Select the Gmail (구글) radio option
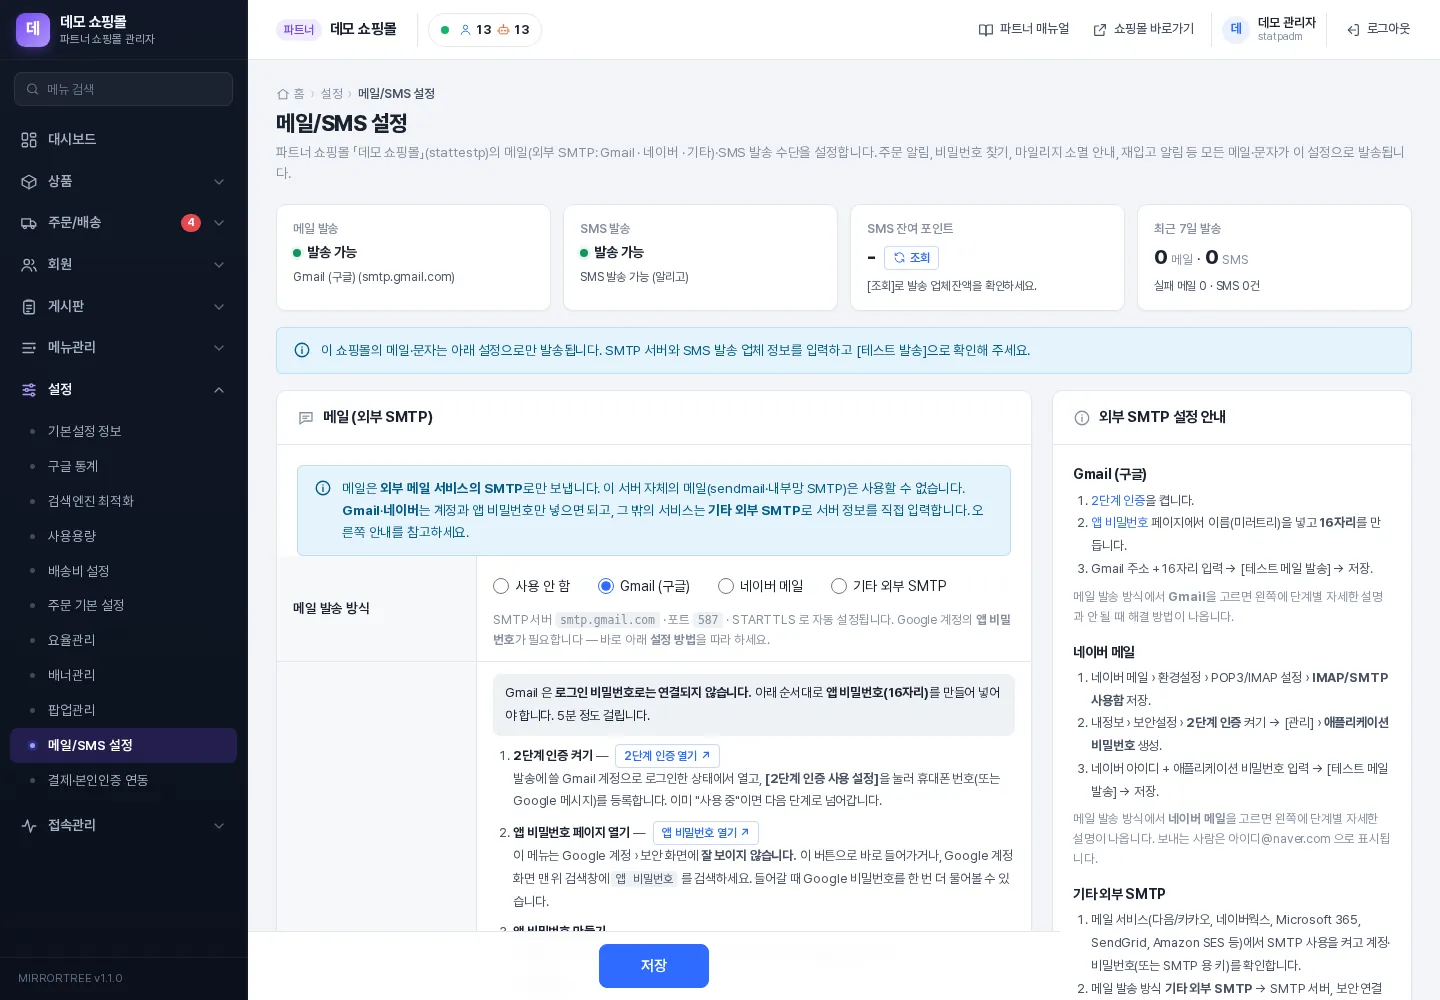The height and width of the screenshot is (1000, 1440). tap(606, 586)
